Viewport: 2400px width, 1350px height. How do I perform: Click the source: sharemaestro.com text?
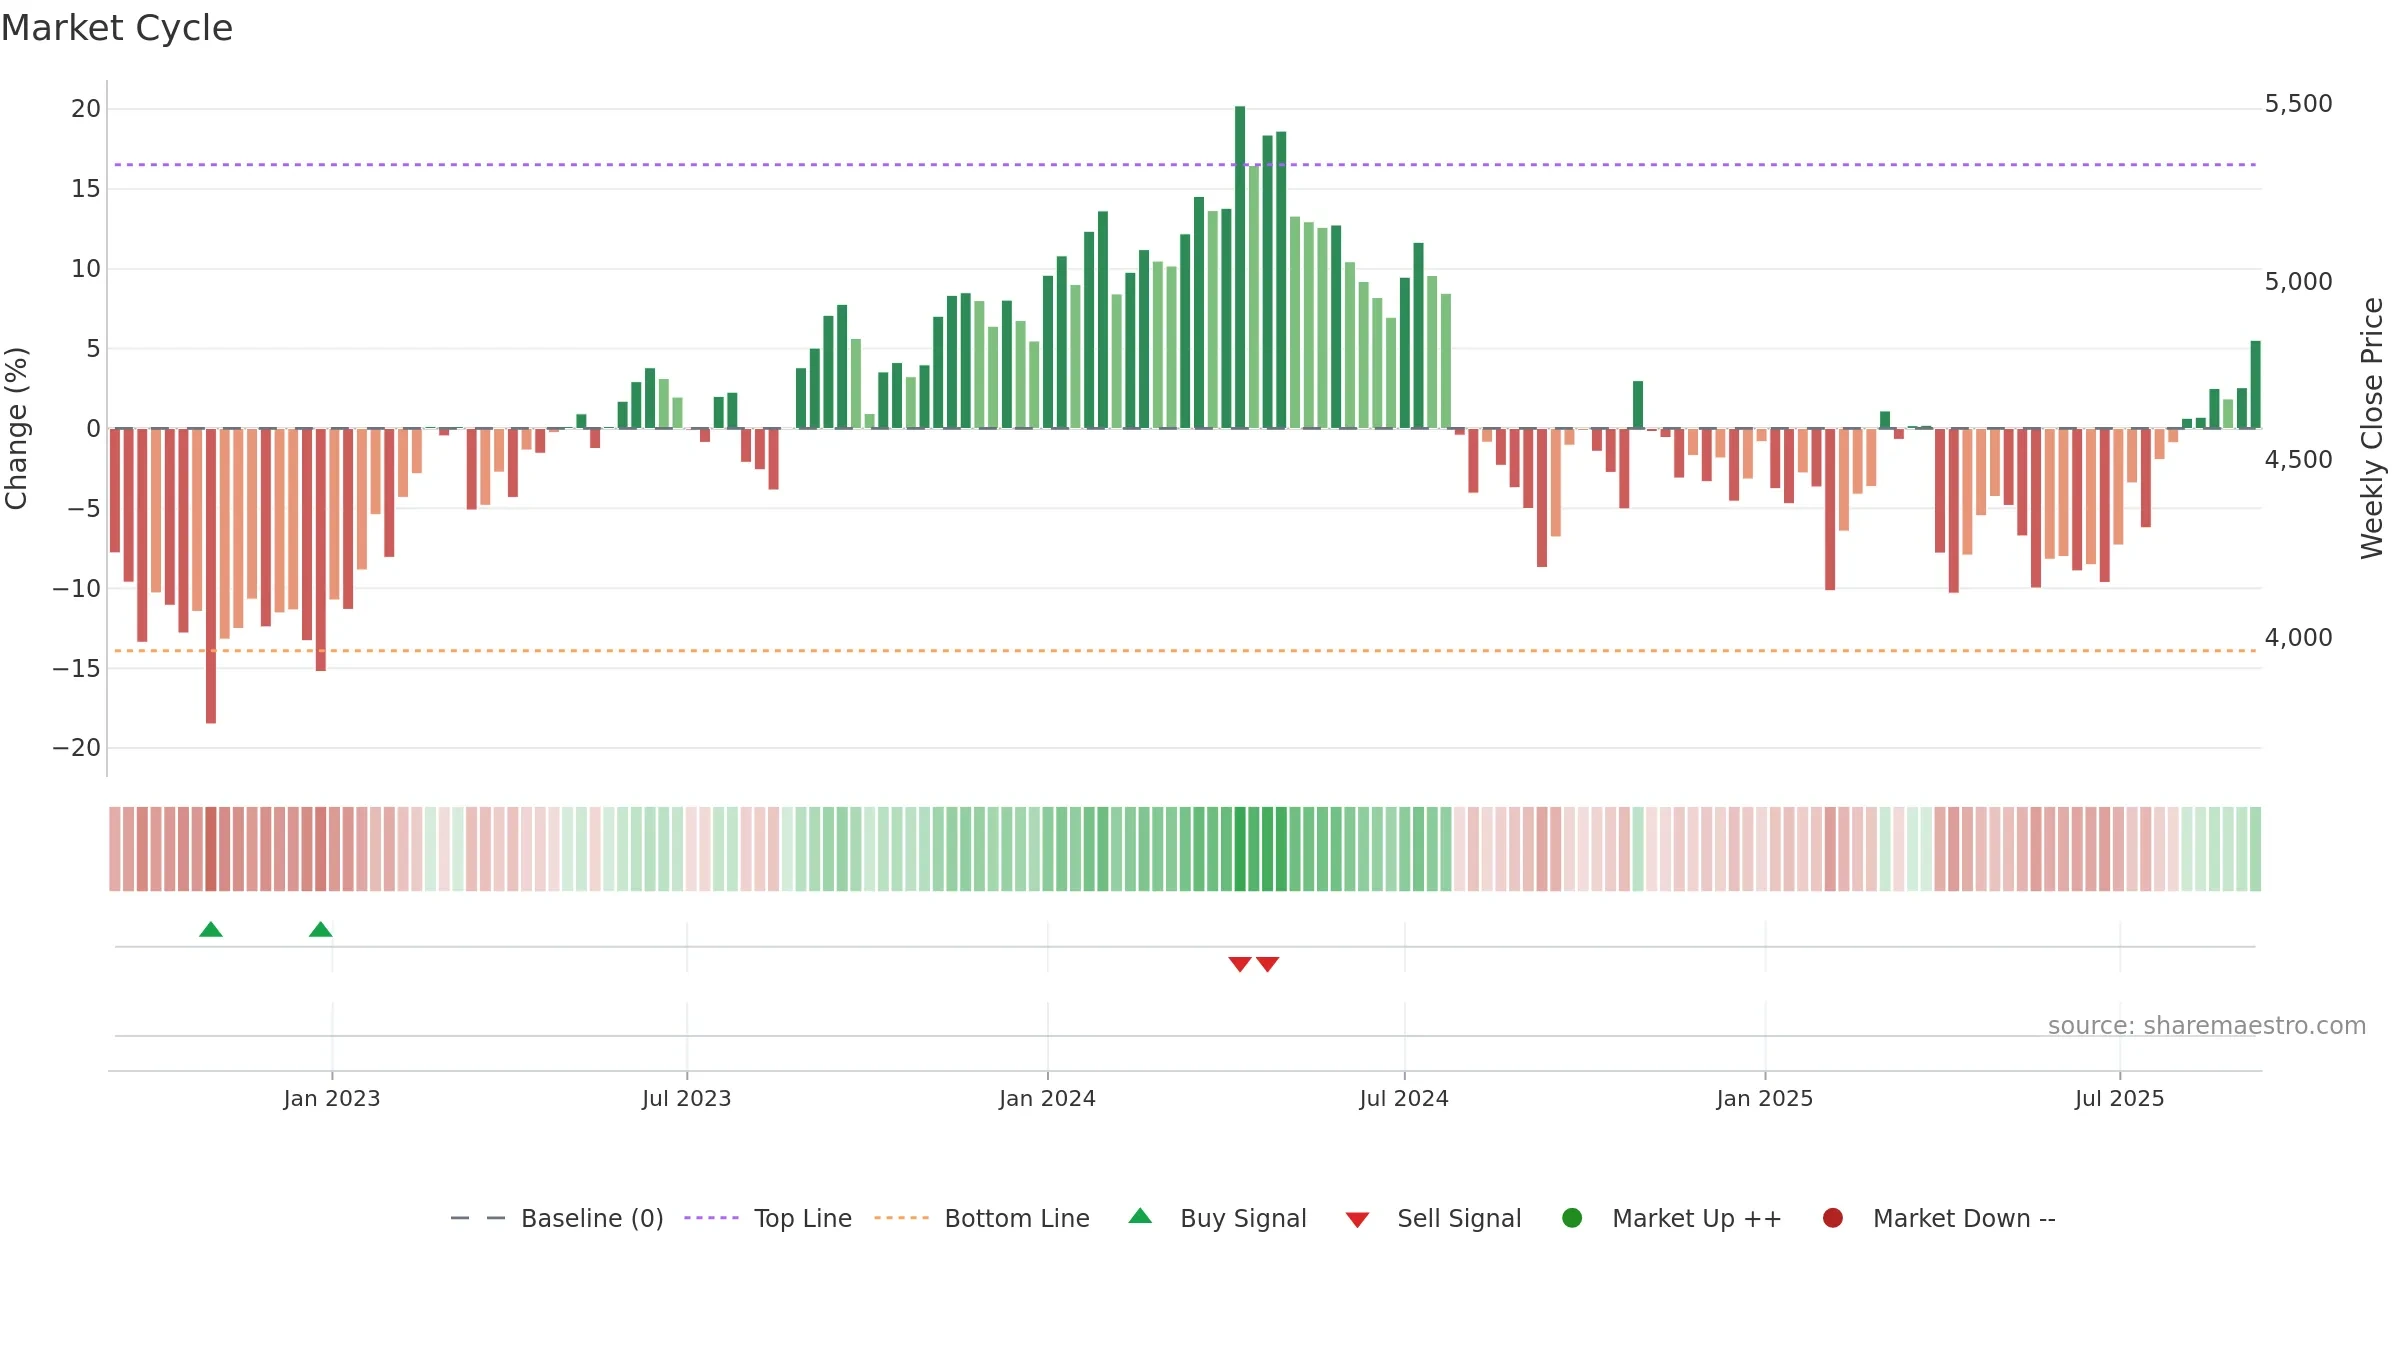pos(2207,1026)
